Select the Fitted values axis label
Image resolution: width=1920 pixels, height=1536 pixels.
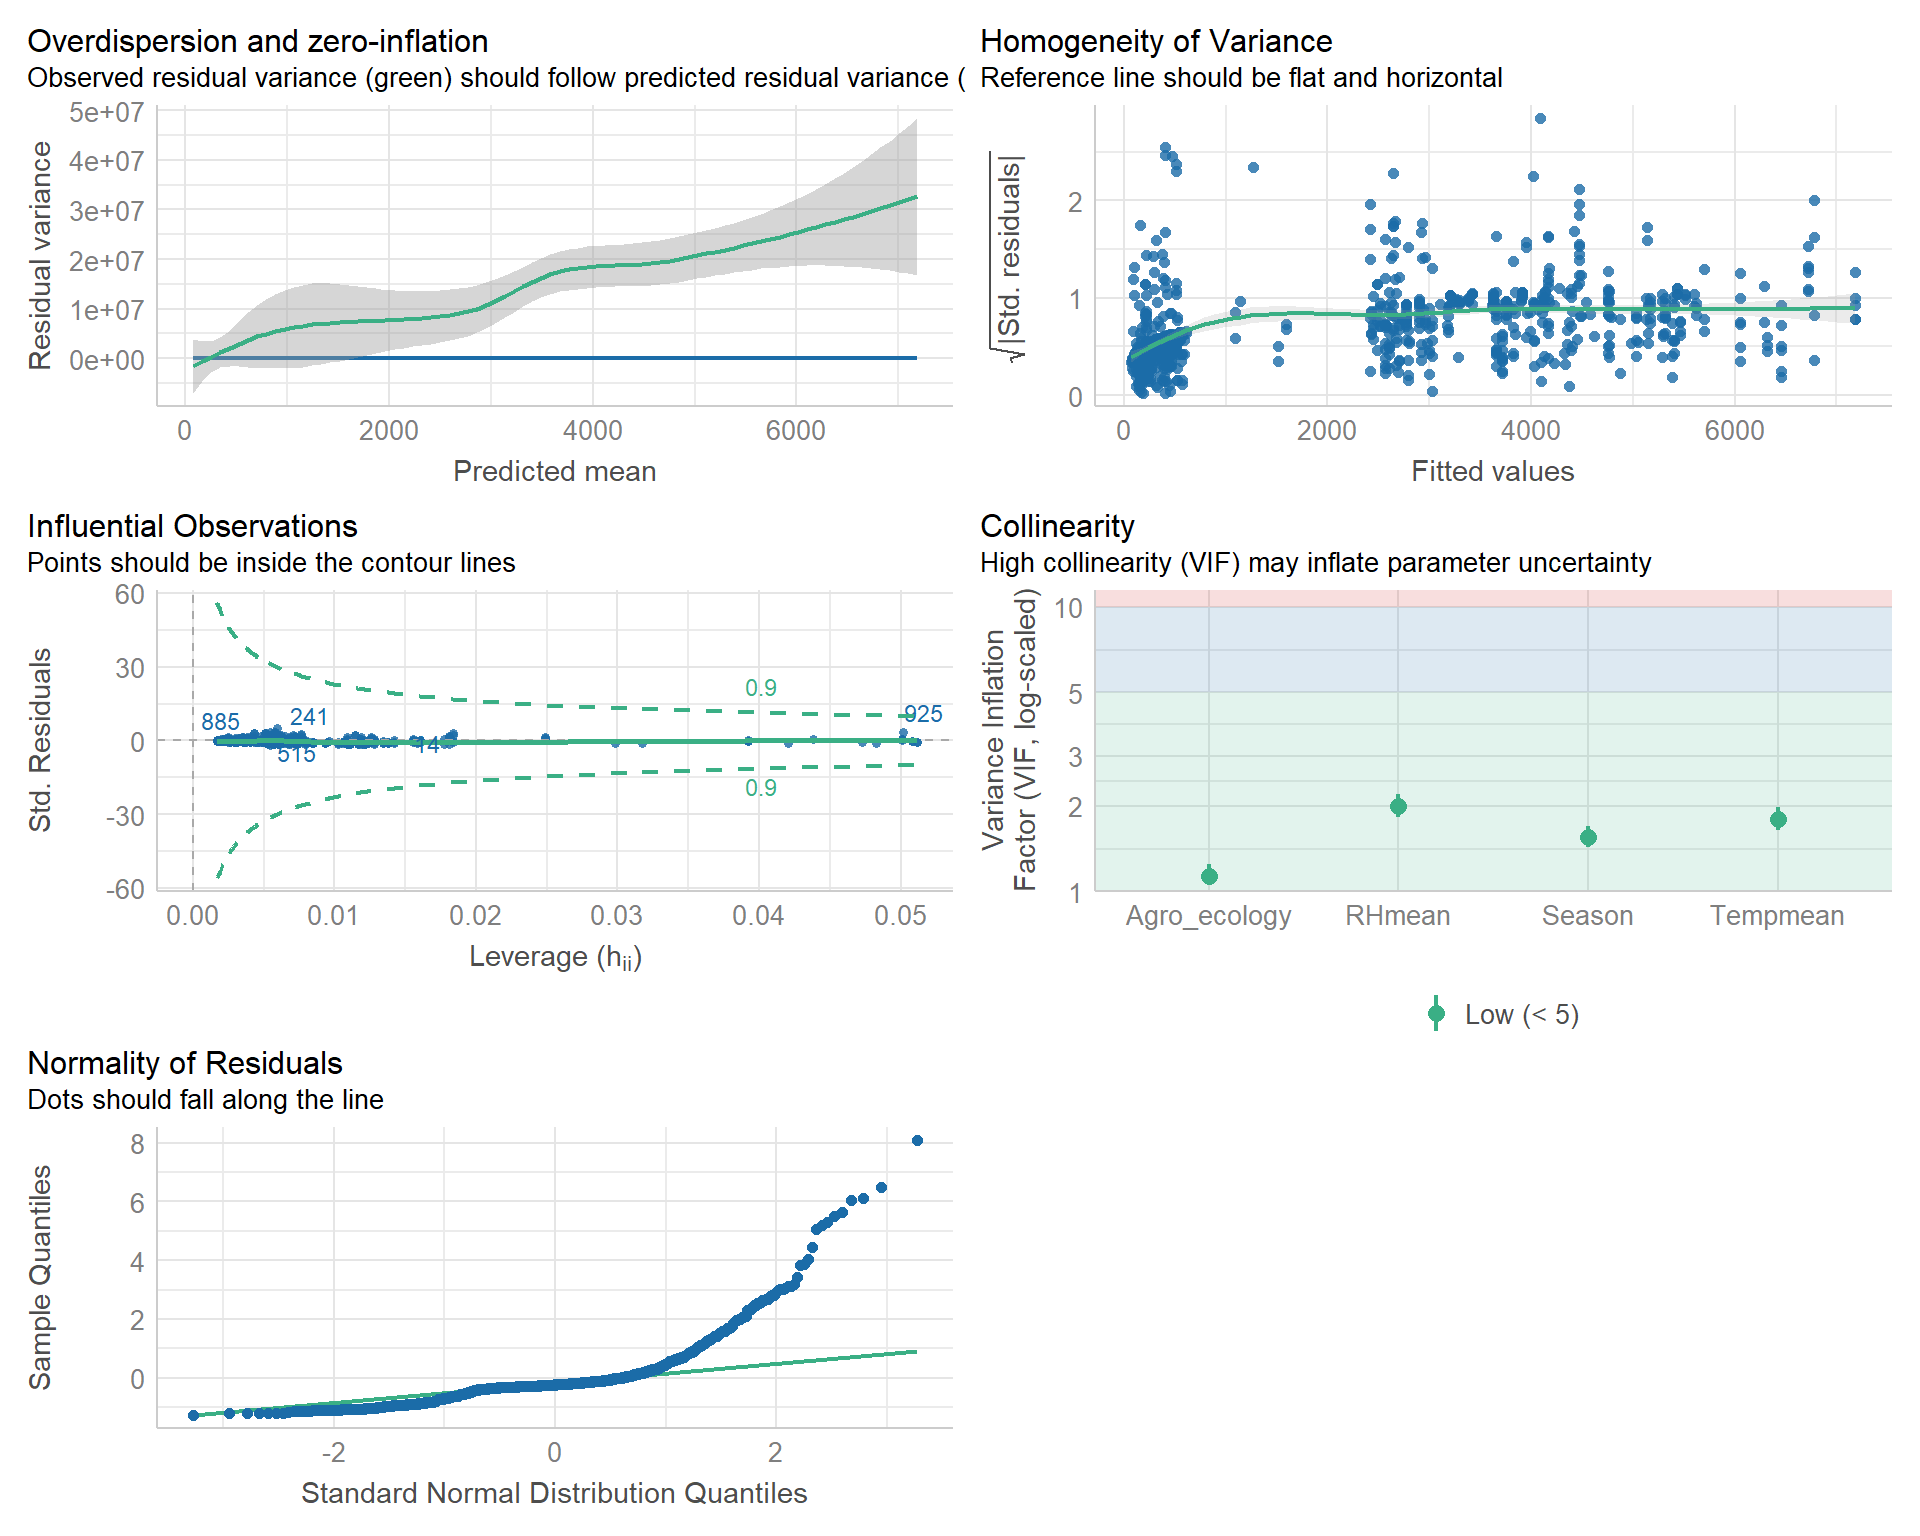(1492, 471)
